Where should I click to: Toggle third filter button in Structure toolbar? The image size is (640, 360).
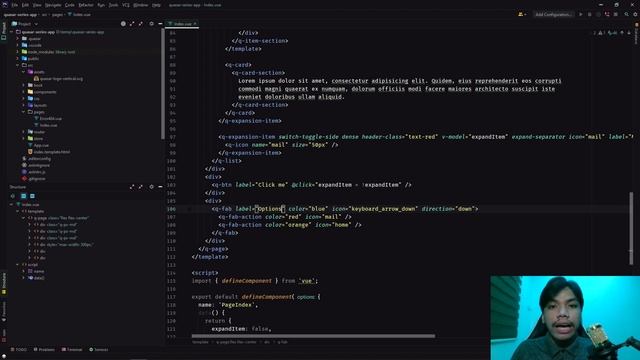coord(32,196)
